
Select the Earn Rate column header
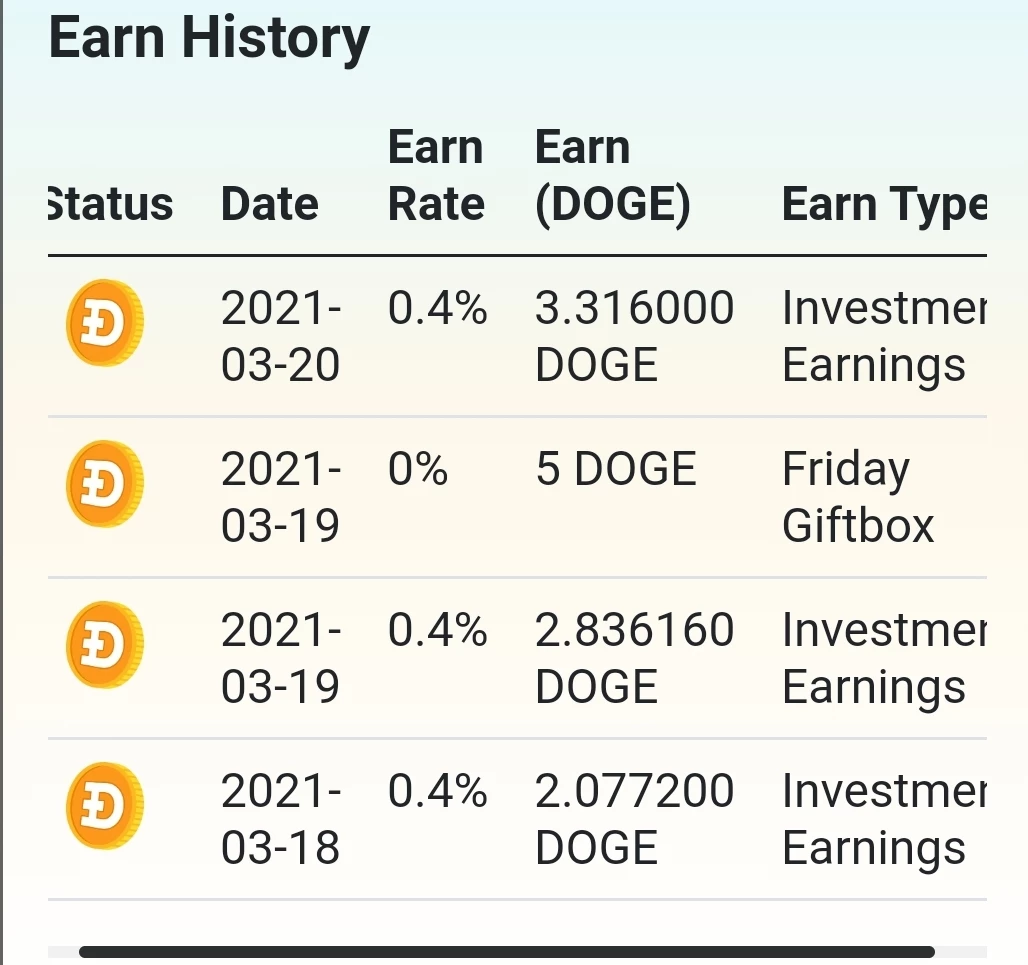pos(436,175)
